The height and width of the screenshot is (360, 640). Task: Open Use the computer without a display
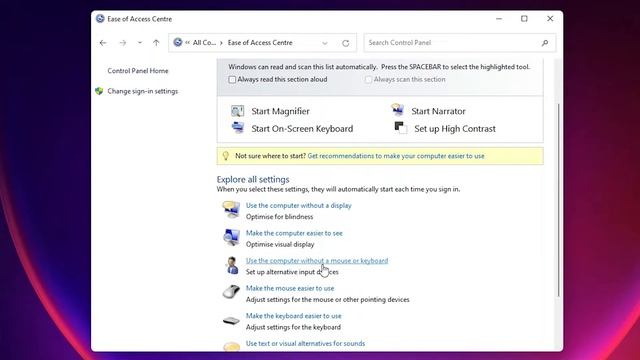pos(298,205)
